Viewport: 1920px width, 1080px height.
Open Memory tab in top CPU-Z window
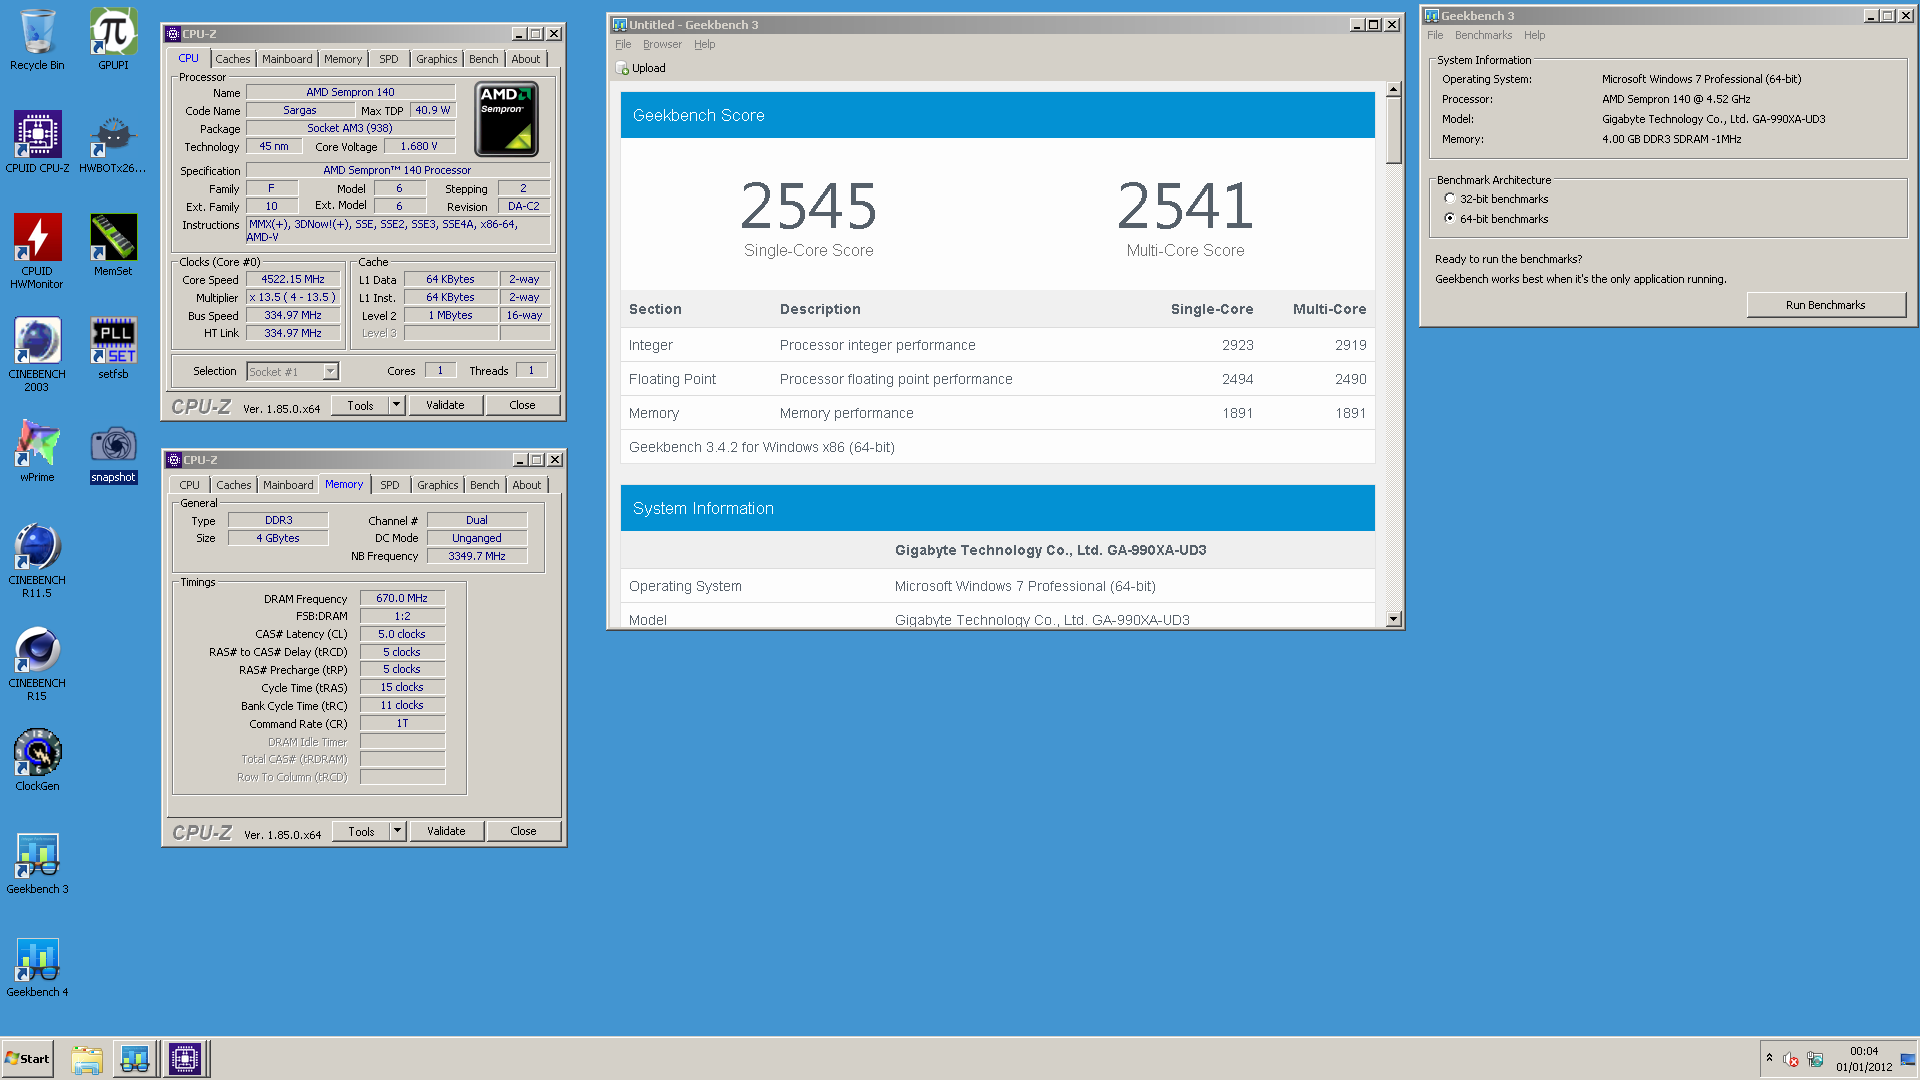(343, 59)
